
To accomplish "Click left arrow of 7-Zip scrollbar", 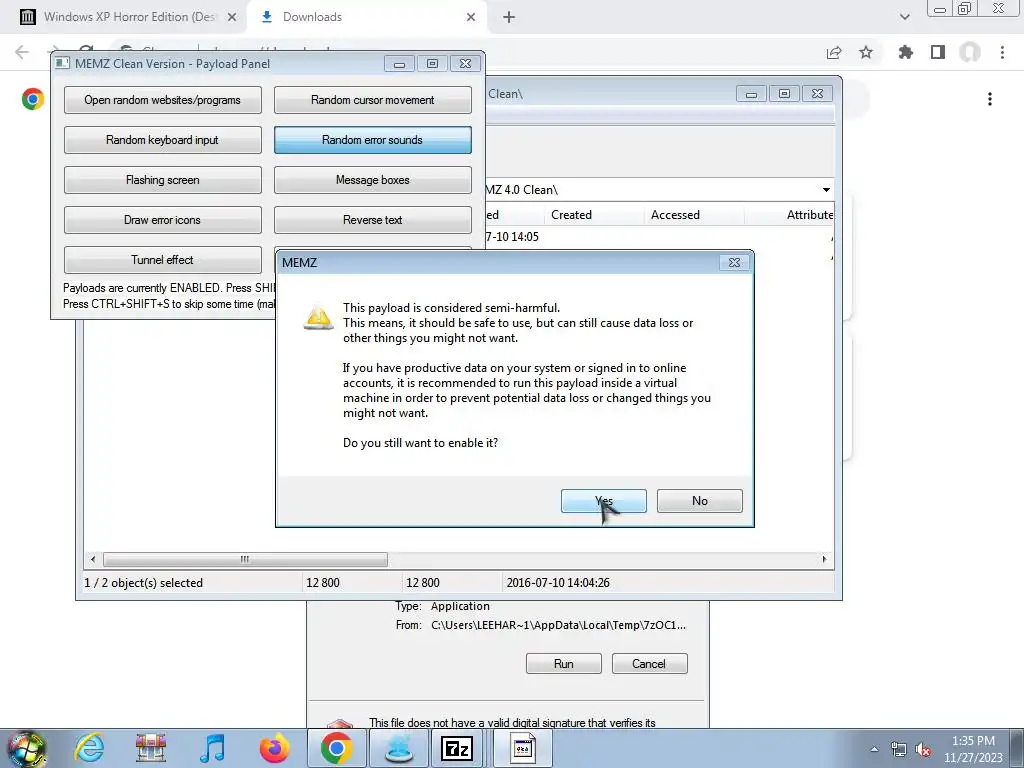I will pyautogui.click(x=93, y=559).
